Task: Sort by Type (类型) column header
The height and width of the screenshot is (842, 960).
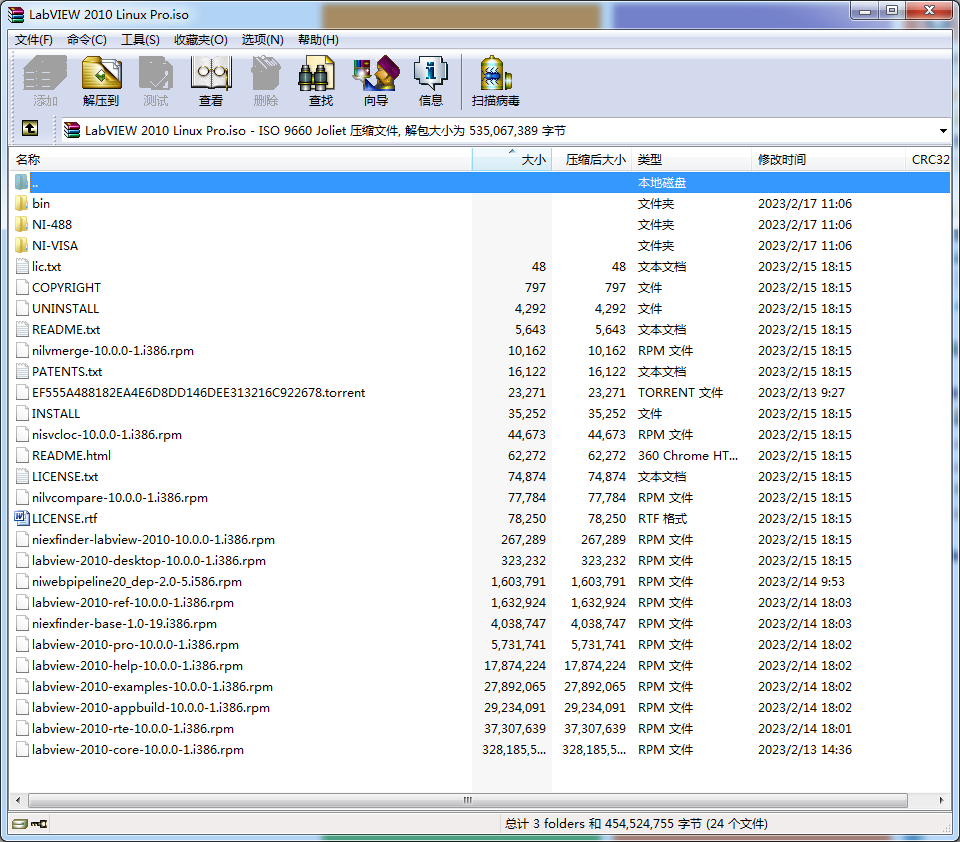Action: click(691, 159)
